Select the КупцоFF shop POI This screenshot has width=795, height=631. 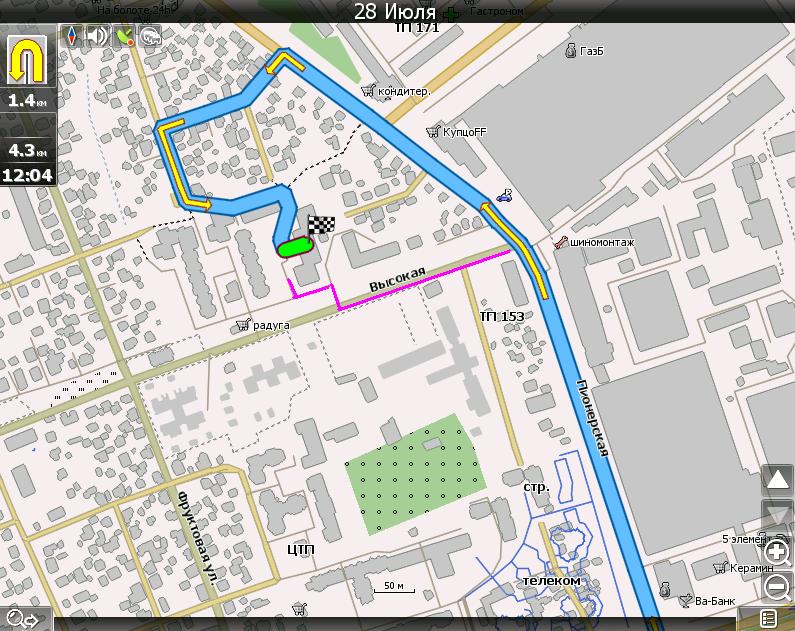(456, 132)
